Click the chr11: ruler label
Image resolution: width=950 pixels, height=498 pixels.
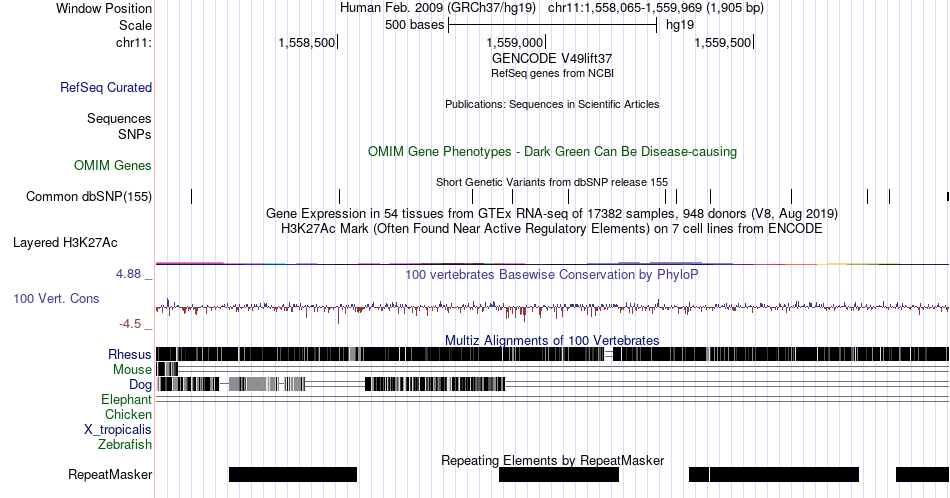tap(134, 42)
